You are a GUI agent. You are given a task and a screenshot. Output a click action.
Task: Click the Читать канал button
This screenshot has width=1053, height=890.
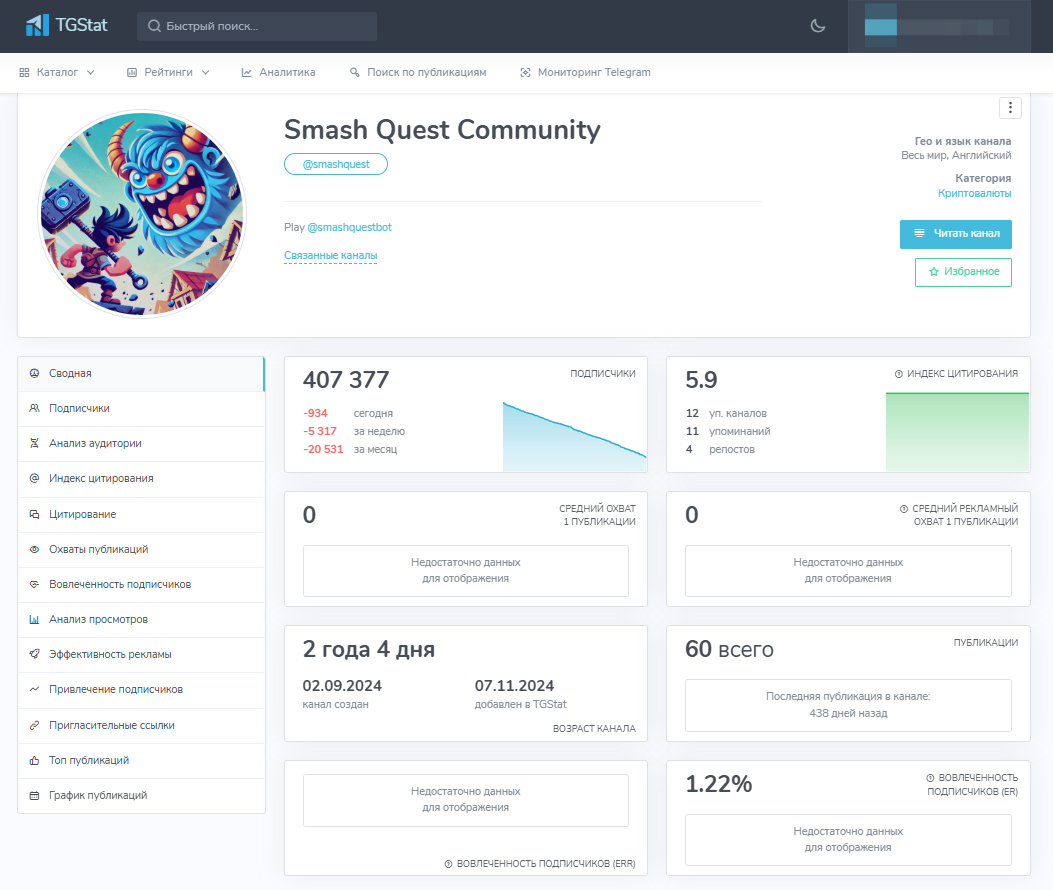(x=956, y=234)
